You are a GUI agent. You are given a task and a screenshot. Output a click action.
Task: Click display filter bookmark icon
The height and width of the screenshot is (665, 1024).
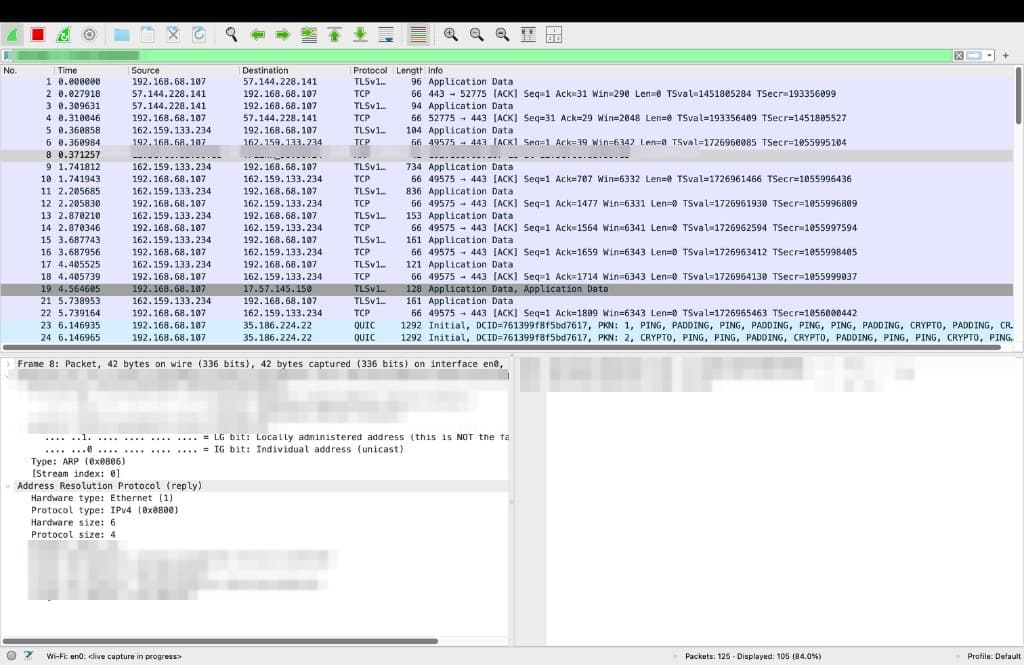pos(7,56)
